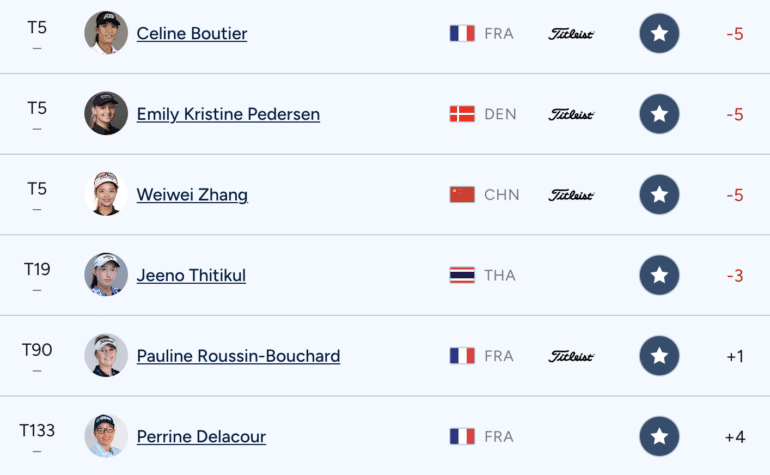
Task: Open Celine Boutier player profile
Action: [192, 33]
